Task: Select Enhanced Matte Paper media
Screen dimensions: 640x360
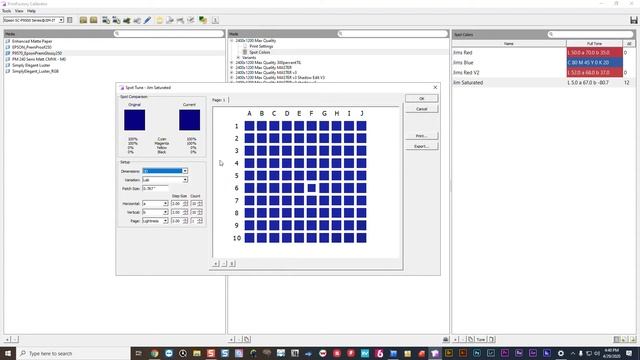Action: point(32,41)
